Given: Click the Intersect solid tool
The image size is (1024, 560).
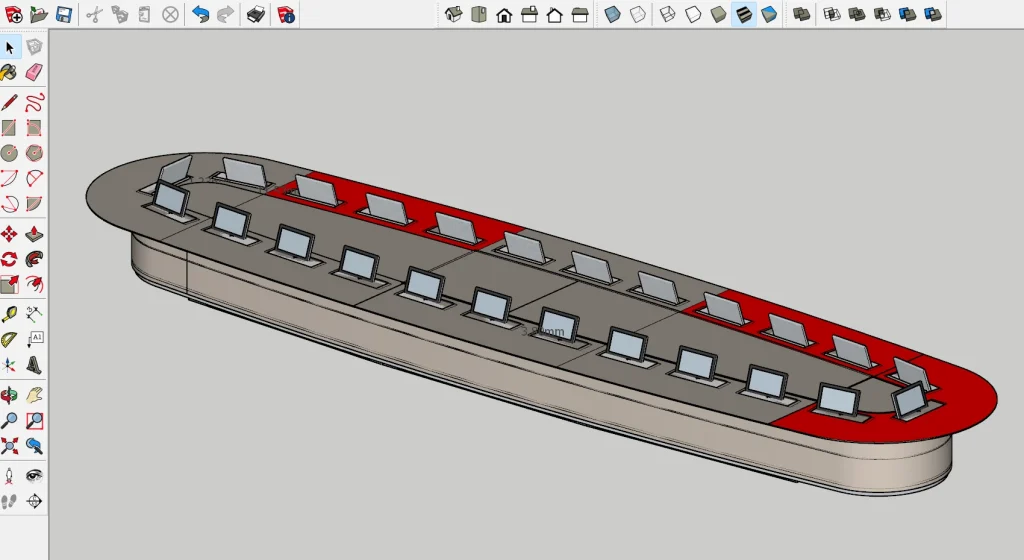Looking at the screenshot, I should click(x=832, y=14).
